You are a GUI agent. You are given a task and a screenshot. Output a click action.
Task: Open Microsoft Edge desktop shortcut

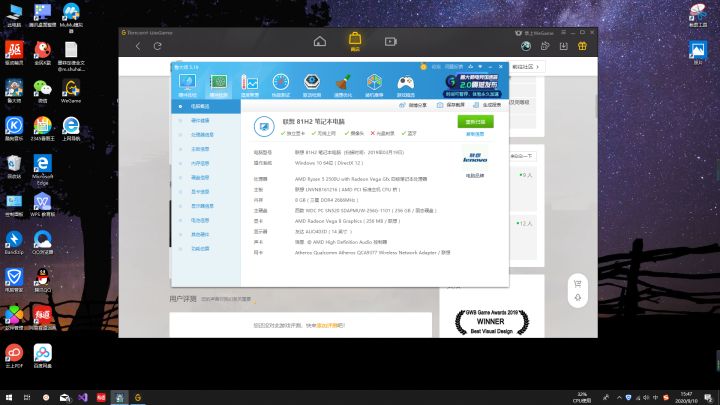[42, 169]
